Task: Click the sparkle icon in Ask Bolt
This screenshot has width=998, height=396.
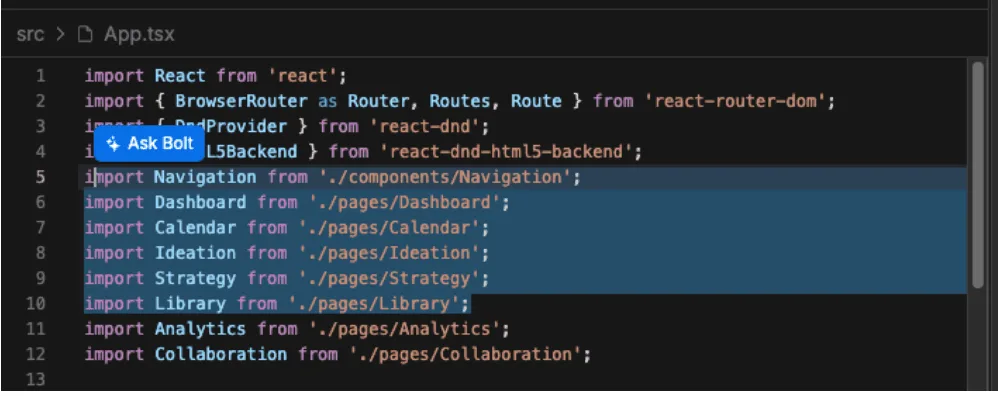Action: (113, 144)
